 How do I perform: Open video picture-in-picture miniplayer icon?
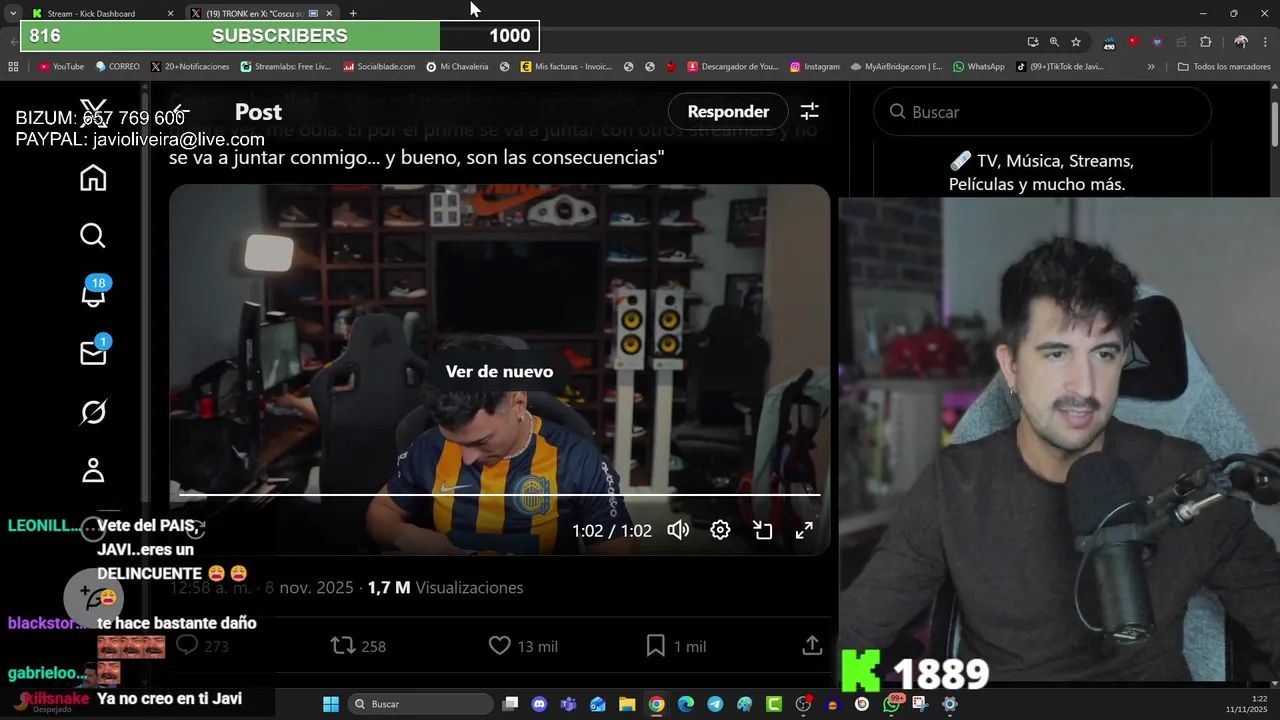763,530
